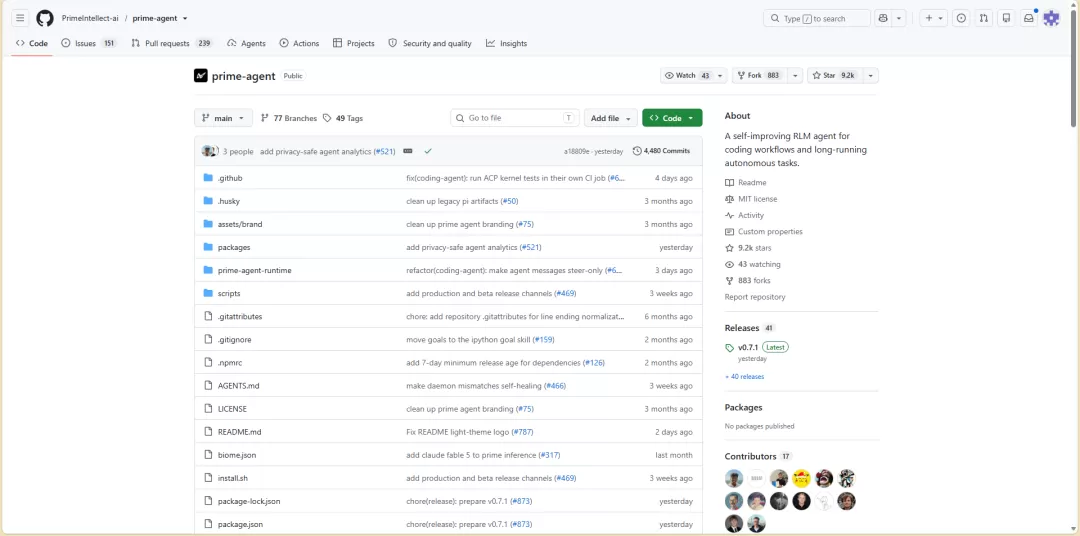
Task: Open the user avatar menu
Action: (x=1051, y=19)
